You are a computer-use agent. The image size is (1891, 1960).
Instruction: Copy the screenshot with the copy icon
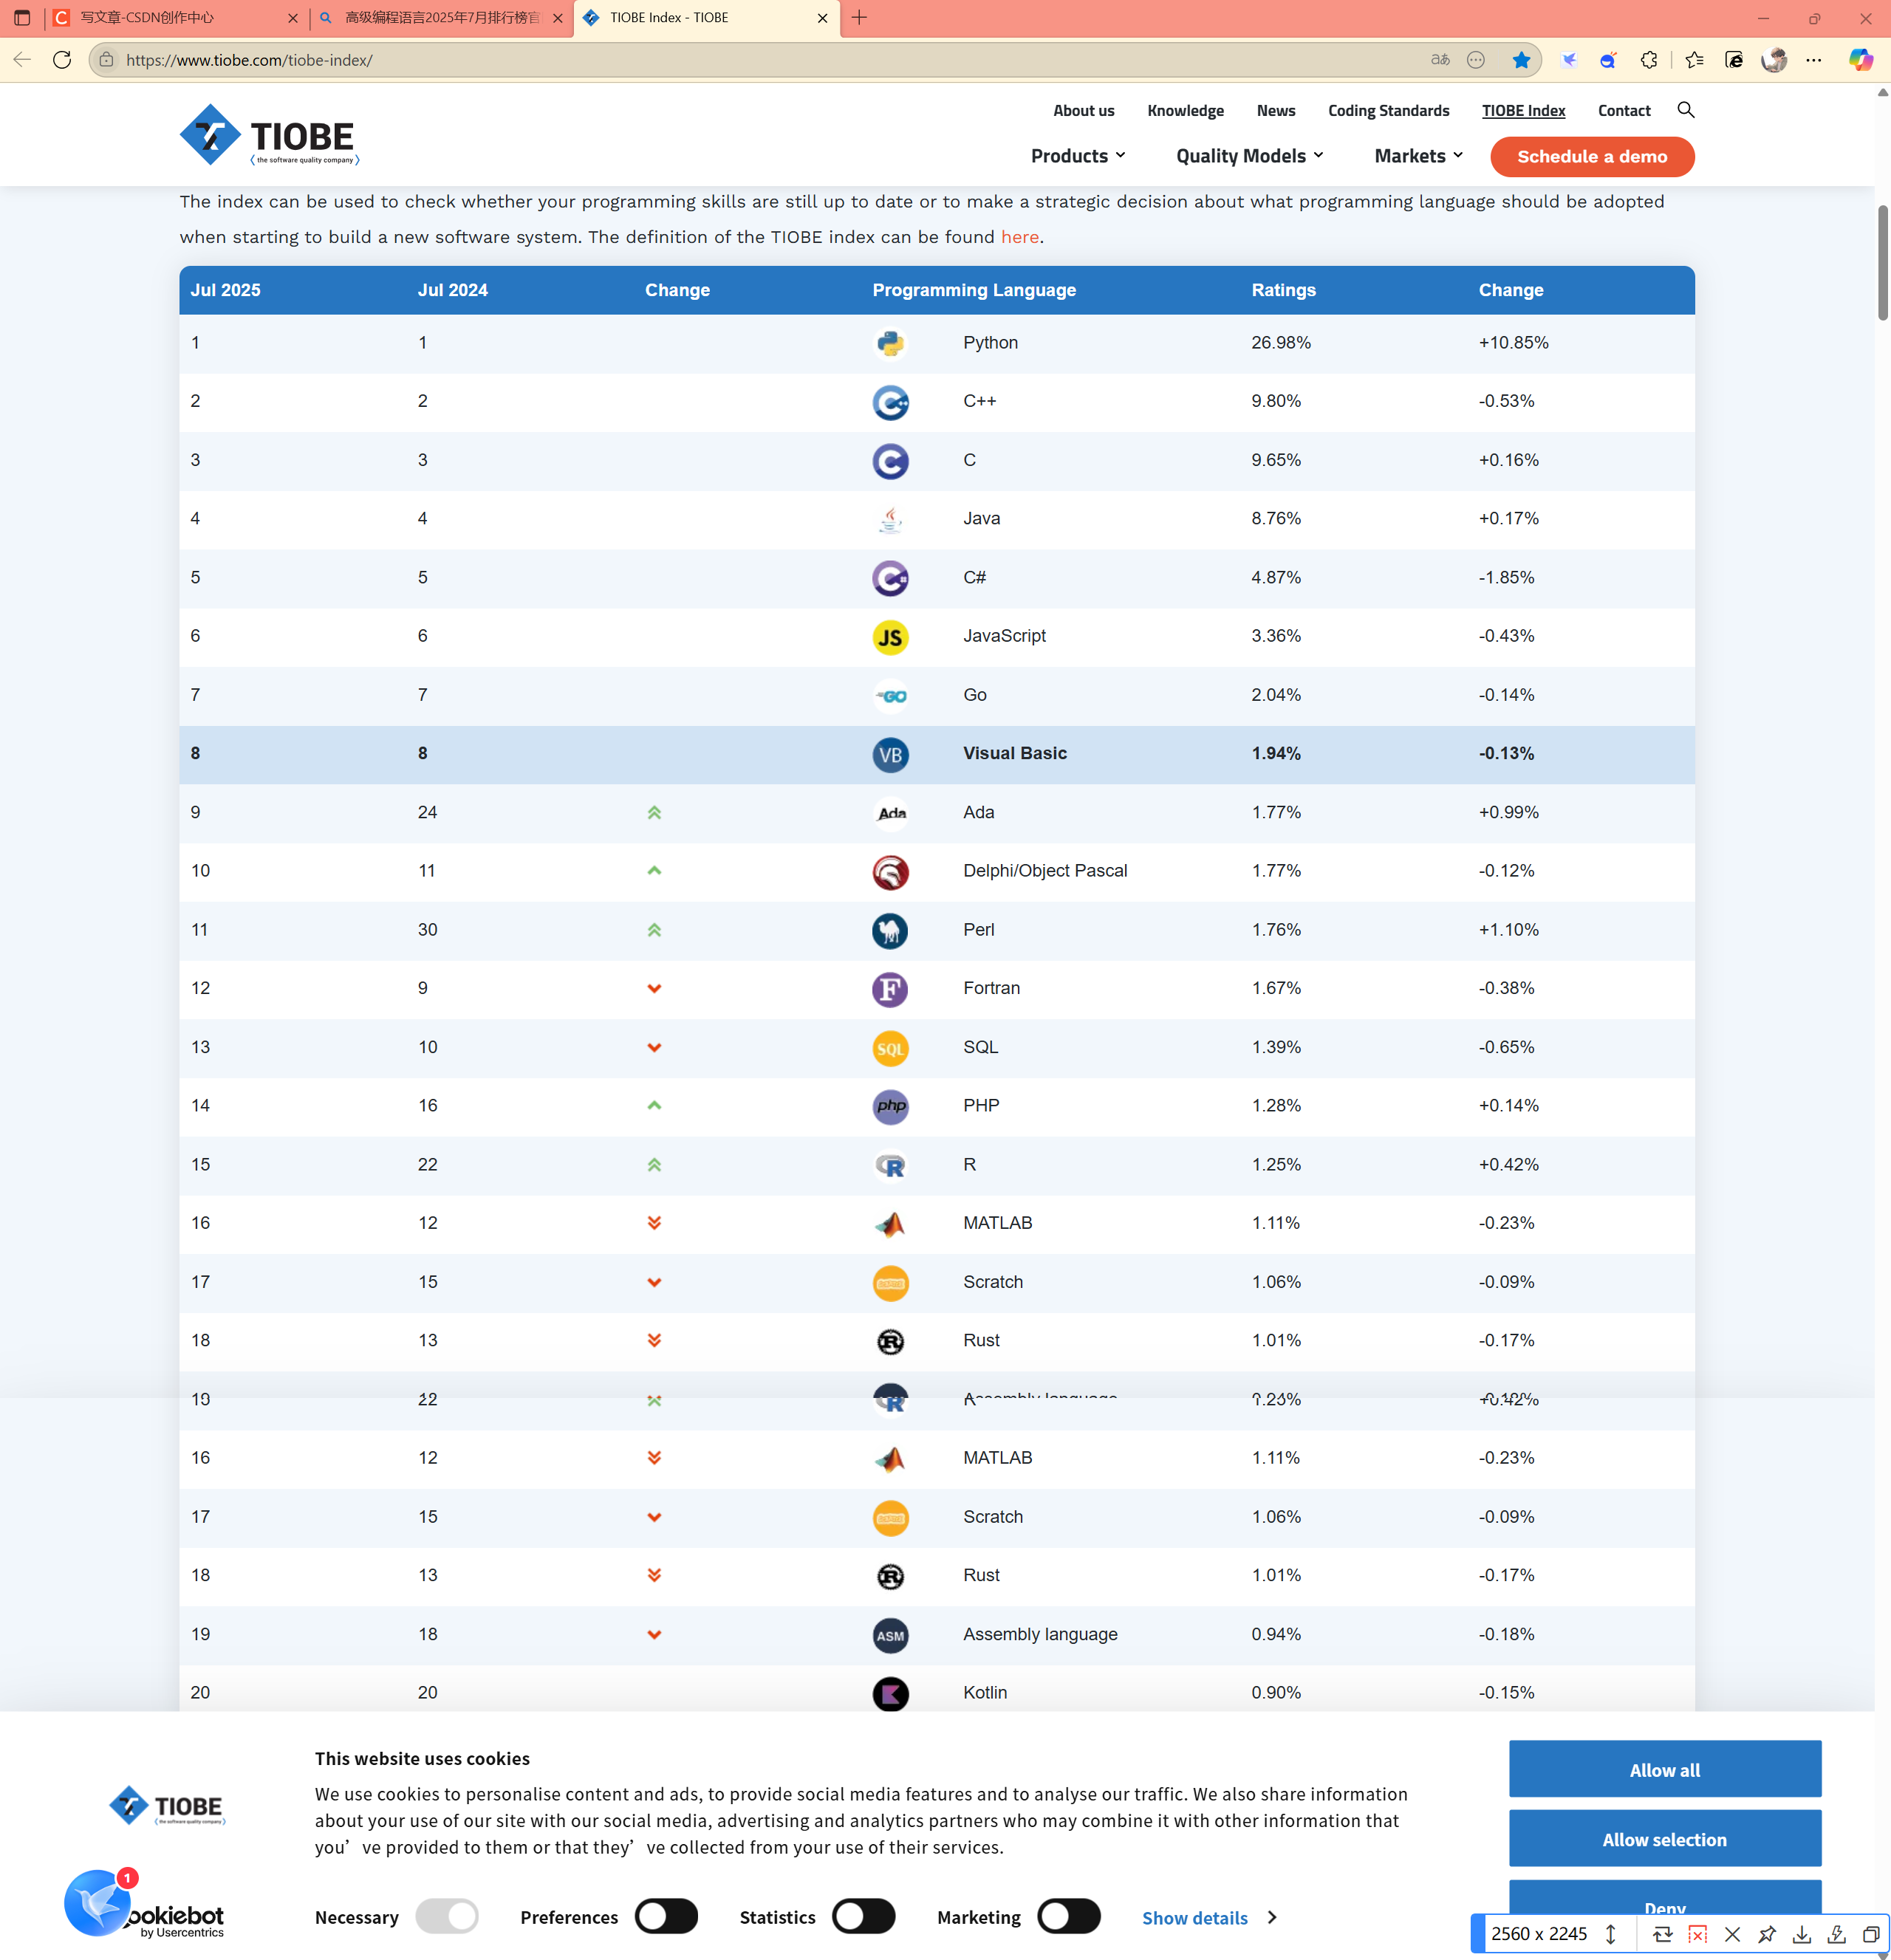coord(1870,1934)
